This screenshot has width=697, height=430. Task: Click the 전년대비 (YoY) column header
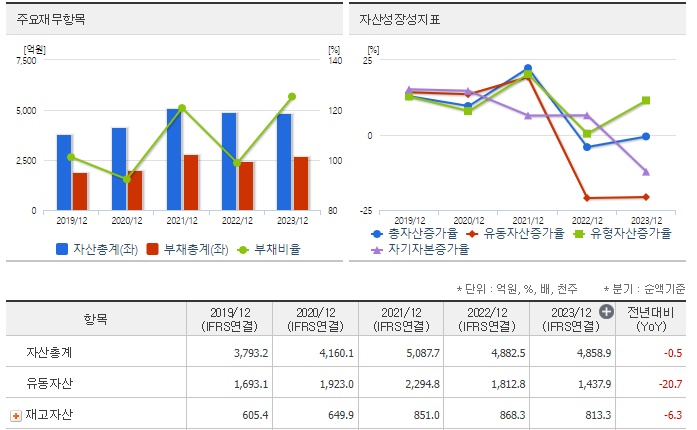651,319
